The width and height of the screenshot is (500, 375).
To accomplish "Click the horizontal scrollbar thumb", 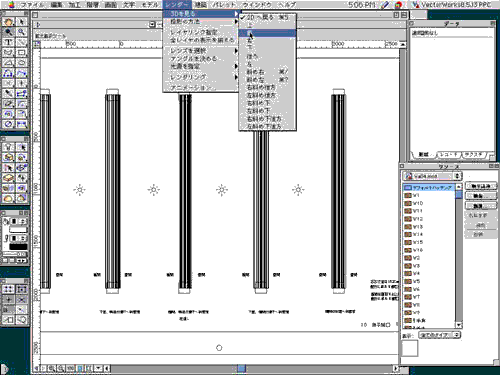I will [x=241, y=368].
